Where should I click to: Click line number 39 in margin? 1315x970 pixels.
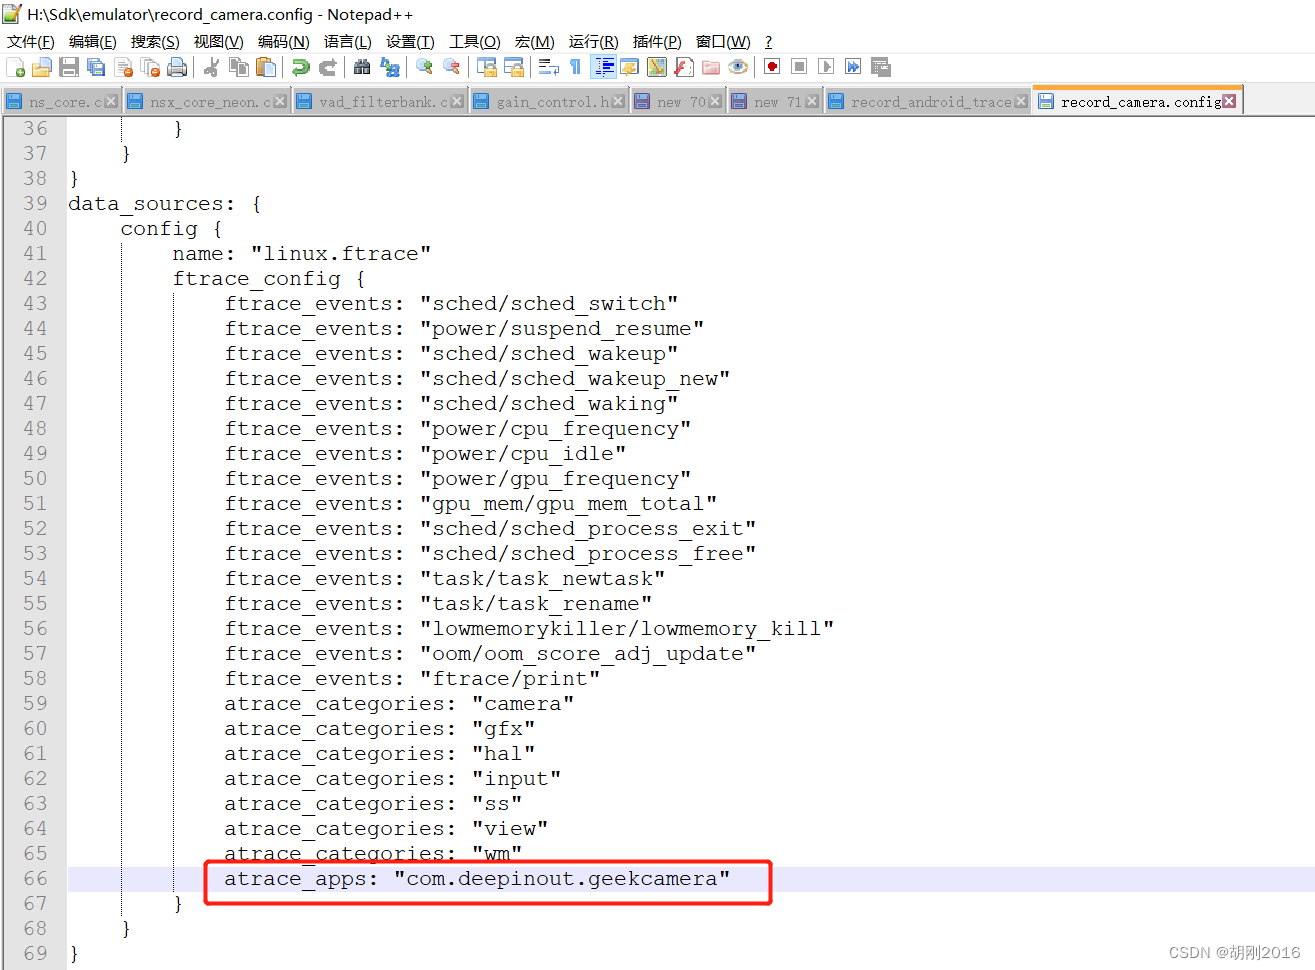point(35,204)
